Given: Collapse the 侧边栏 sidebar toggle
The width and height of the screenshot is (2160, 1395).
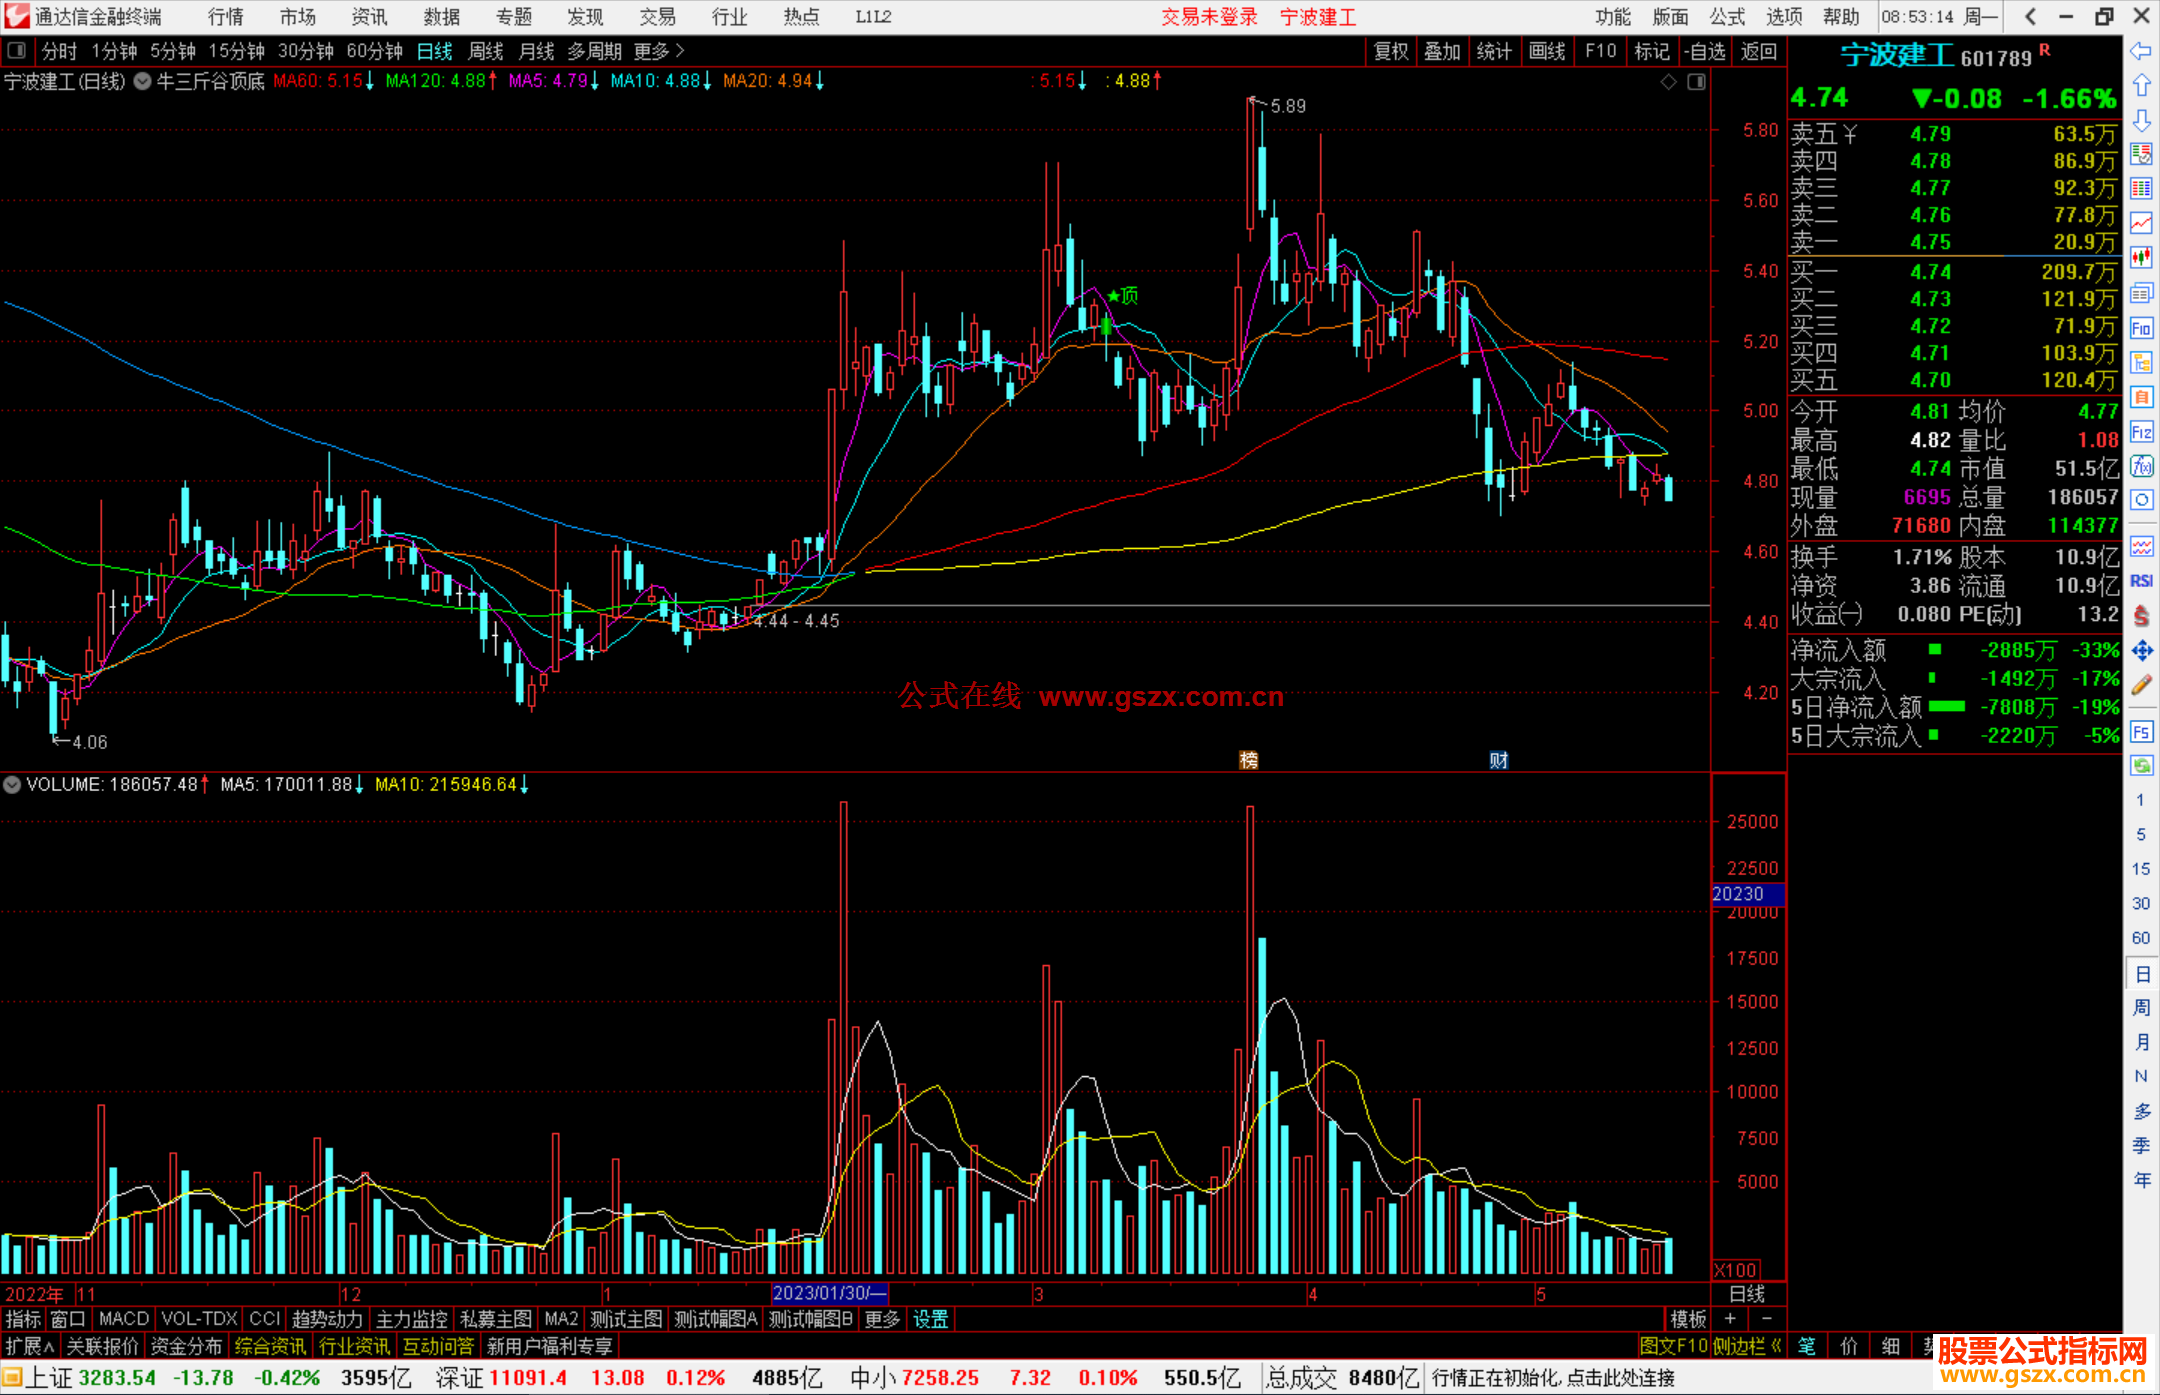Looking at the screenshot, I should pyautogui.click(x=1746, y=1346).
